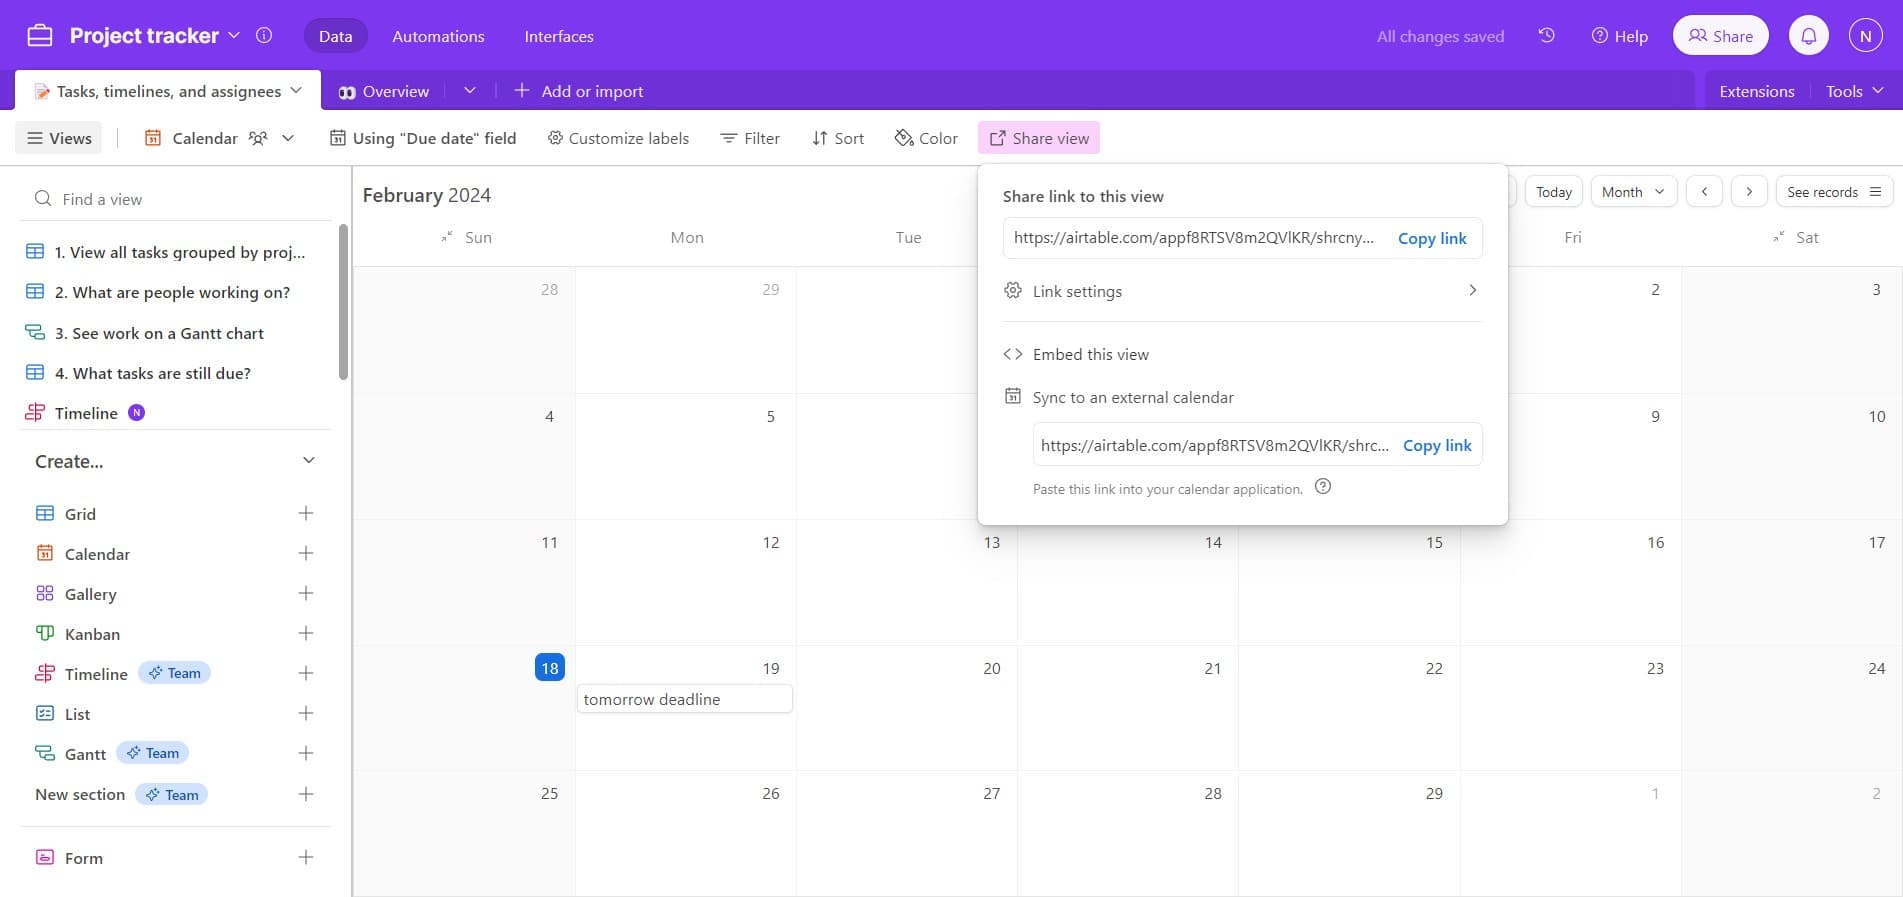Switch to the Interfaces tab

tap(559, 36)
